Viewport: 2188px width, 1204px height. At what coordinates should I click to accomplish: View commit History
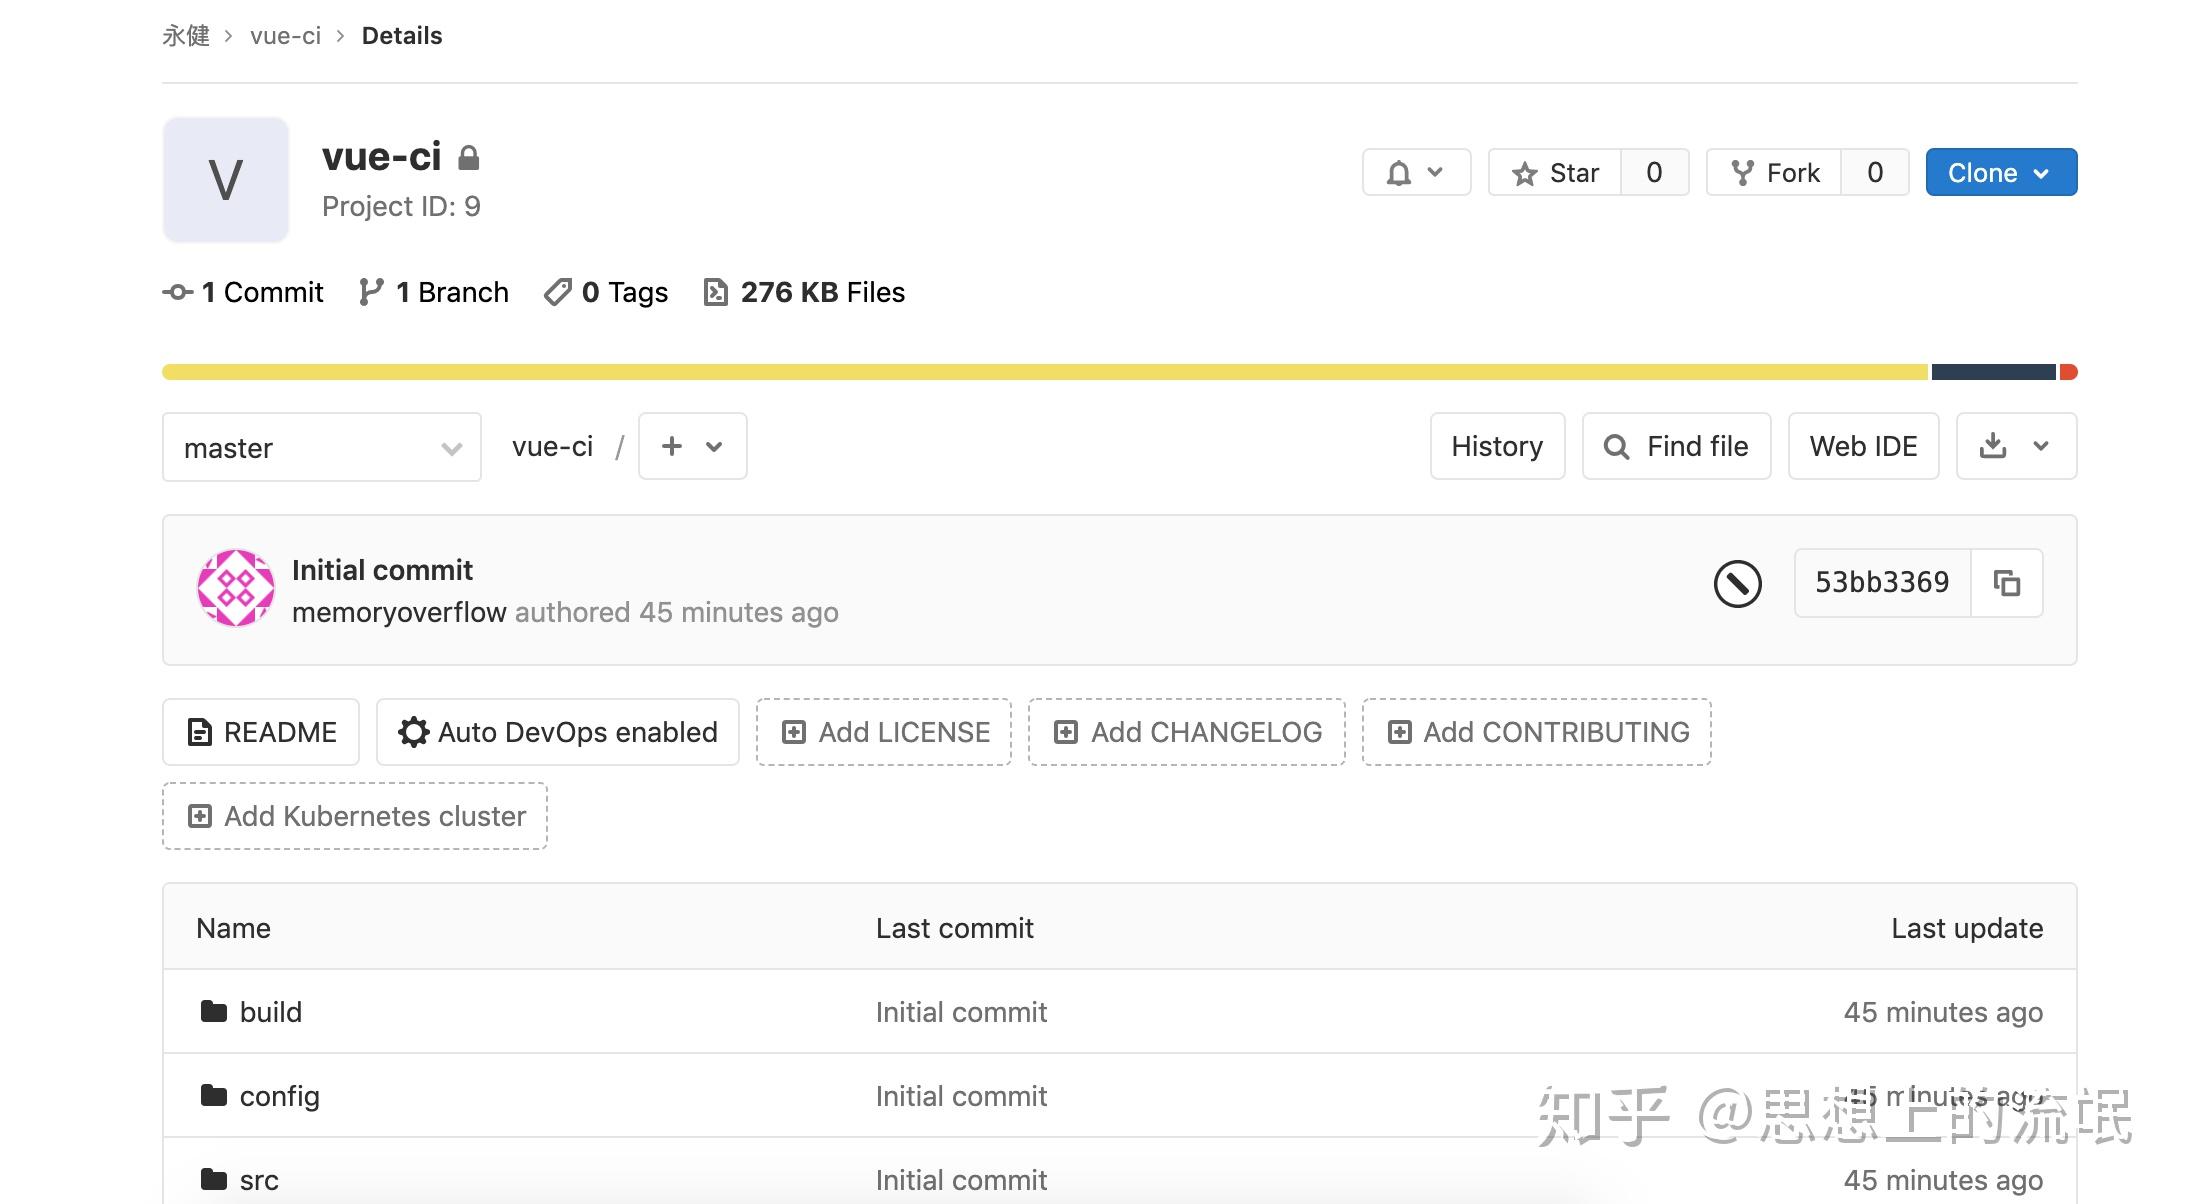1496,446
